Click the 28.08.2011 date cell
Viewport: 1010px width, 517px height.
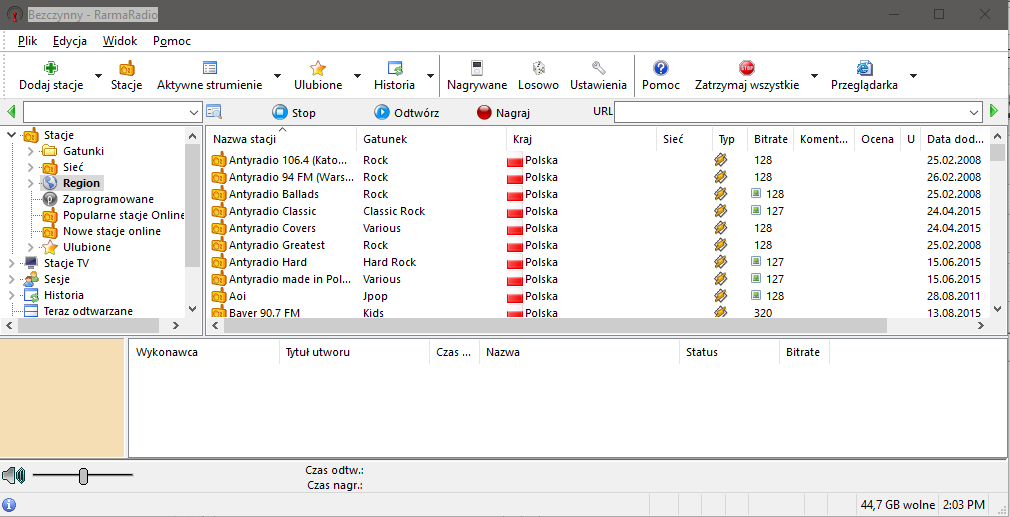[955, 296]
